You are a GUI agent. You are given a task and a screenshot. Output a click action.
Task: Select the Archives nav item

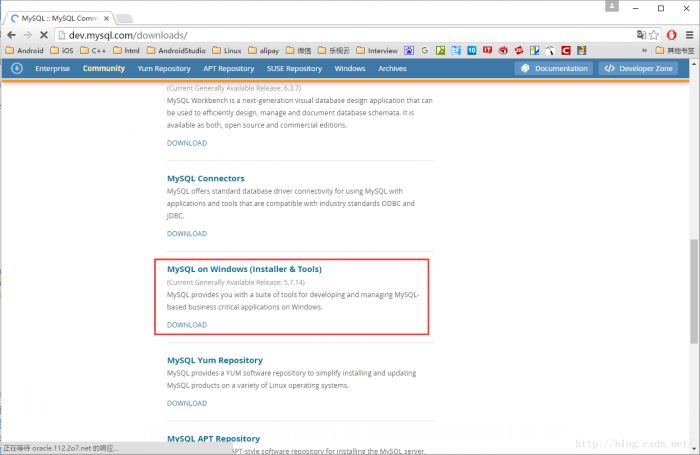392,68
